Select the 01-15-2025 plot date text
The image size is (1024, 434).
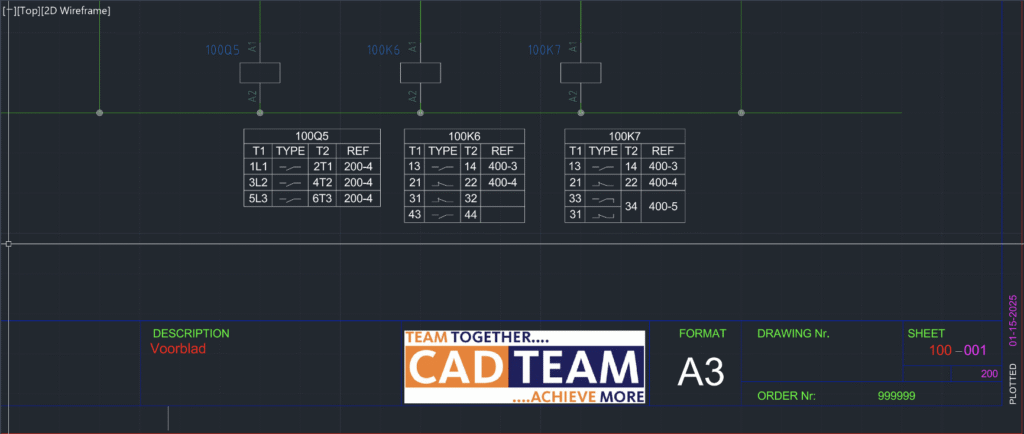pyautogui.click(x=1013, y=320)
